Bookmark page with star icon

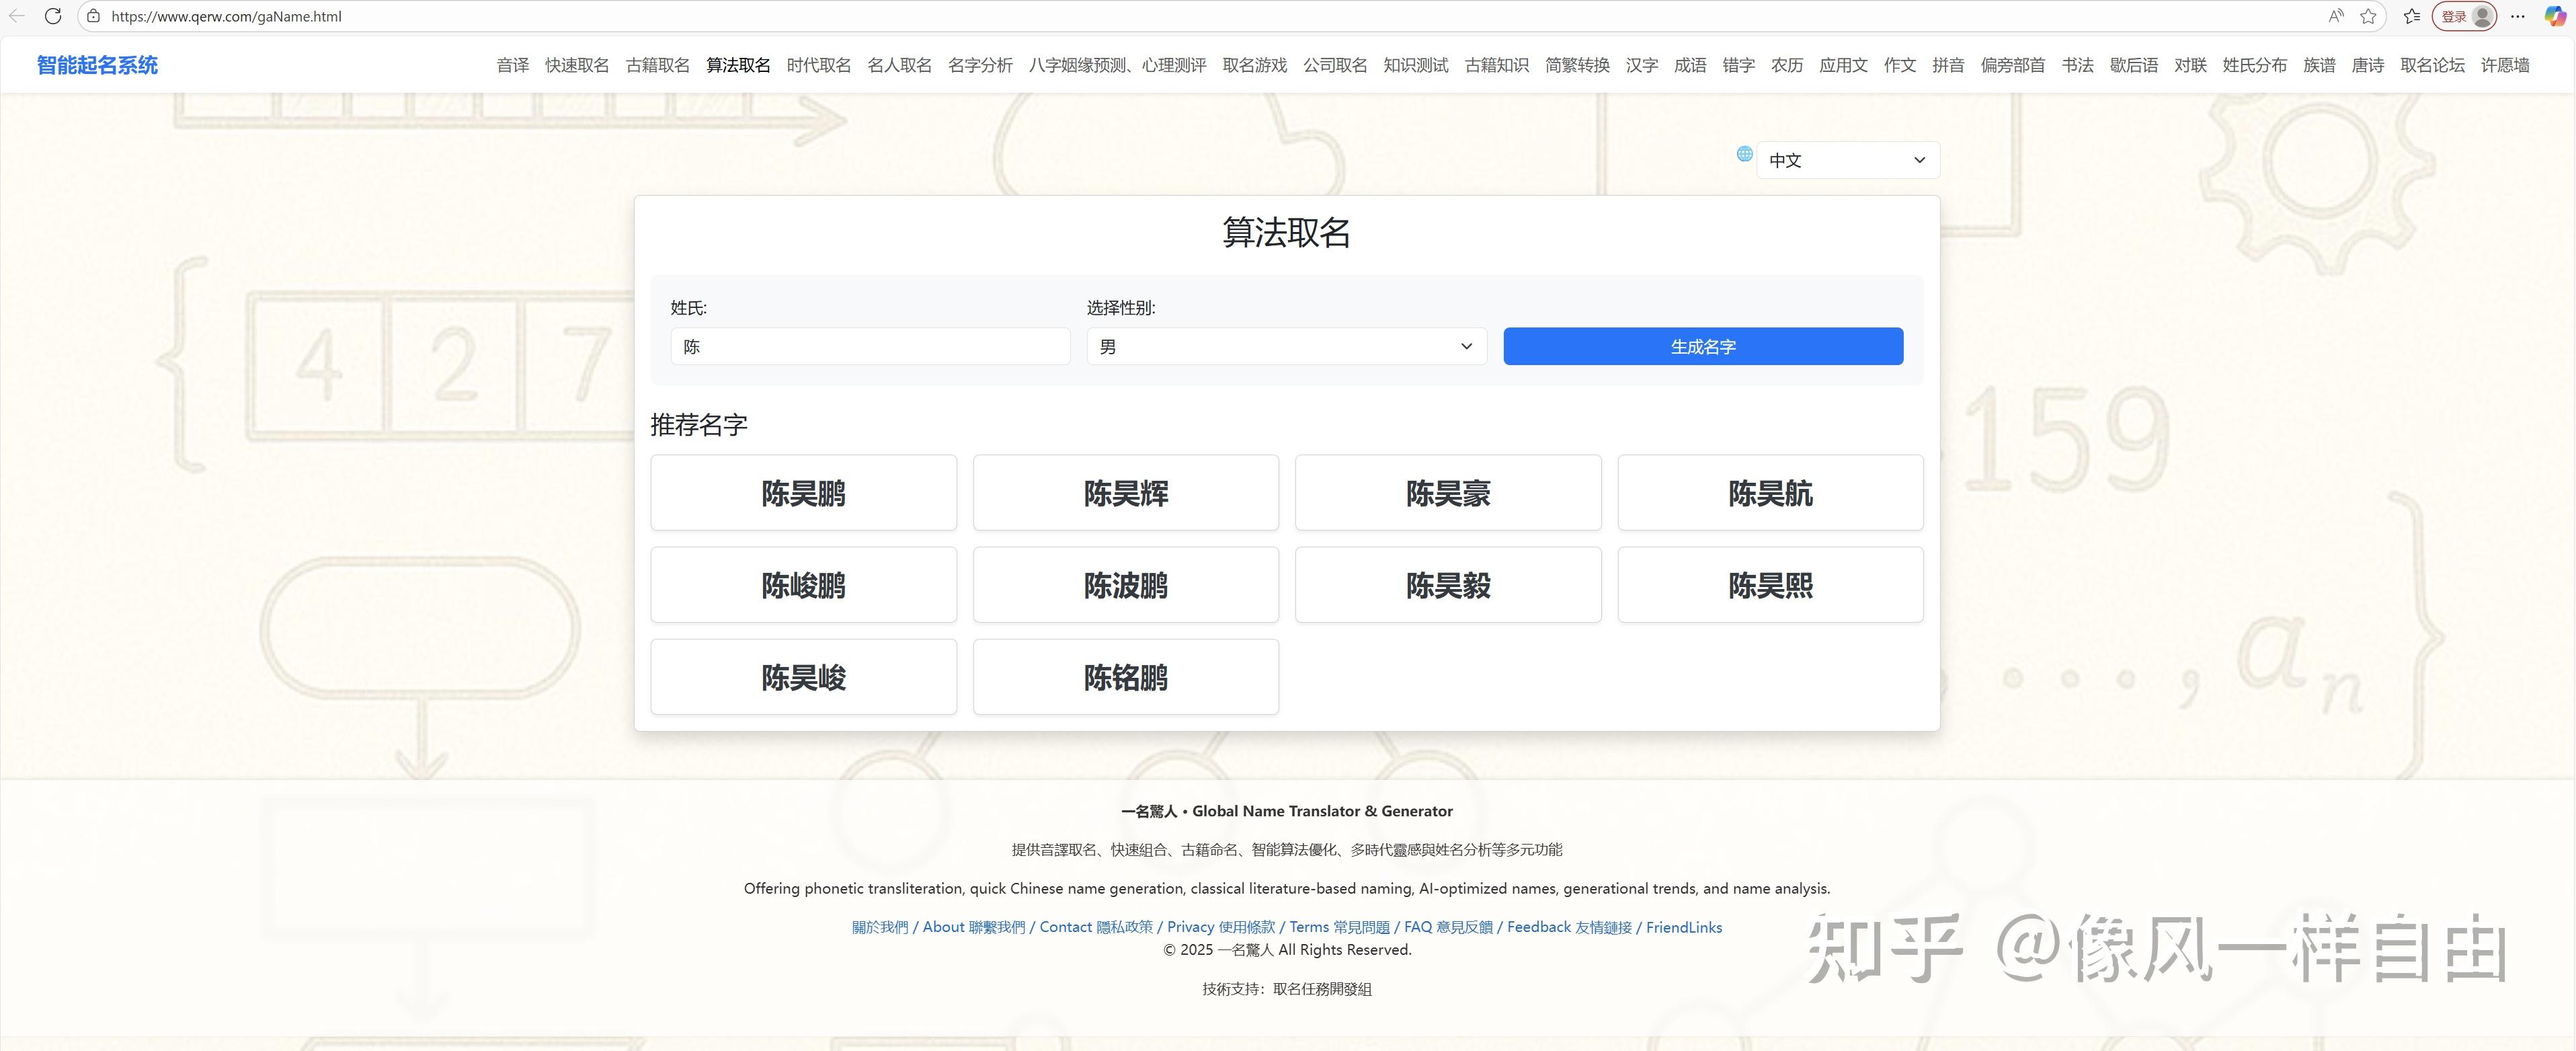(x=2368, y=16)
